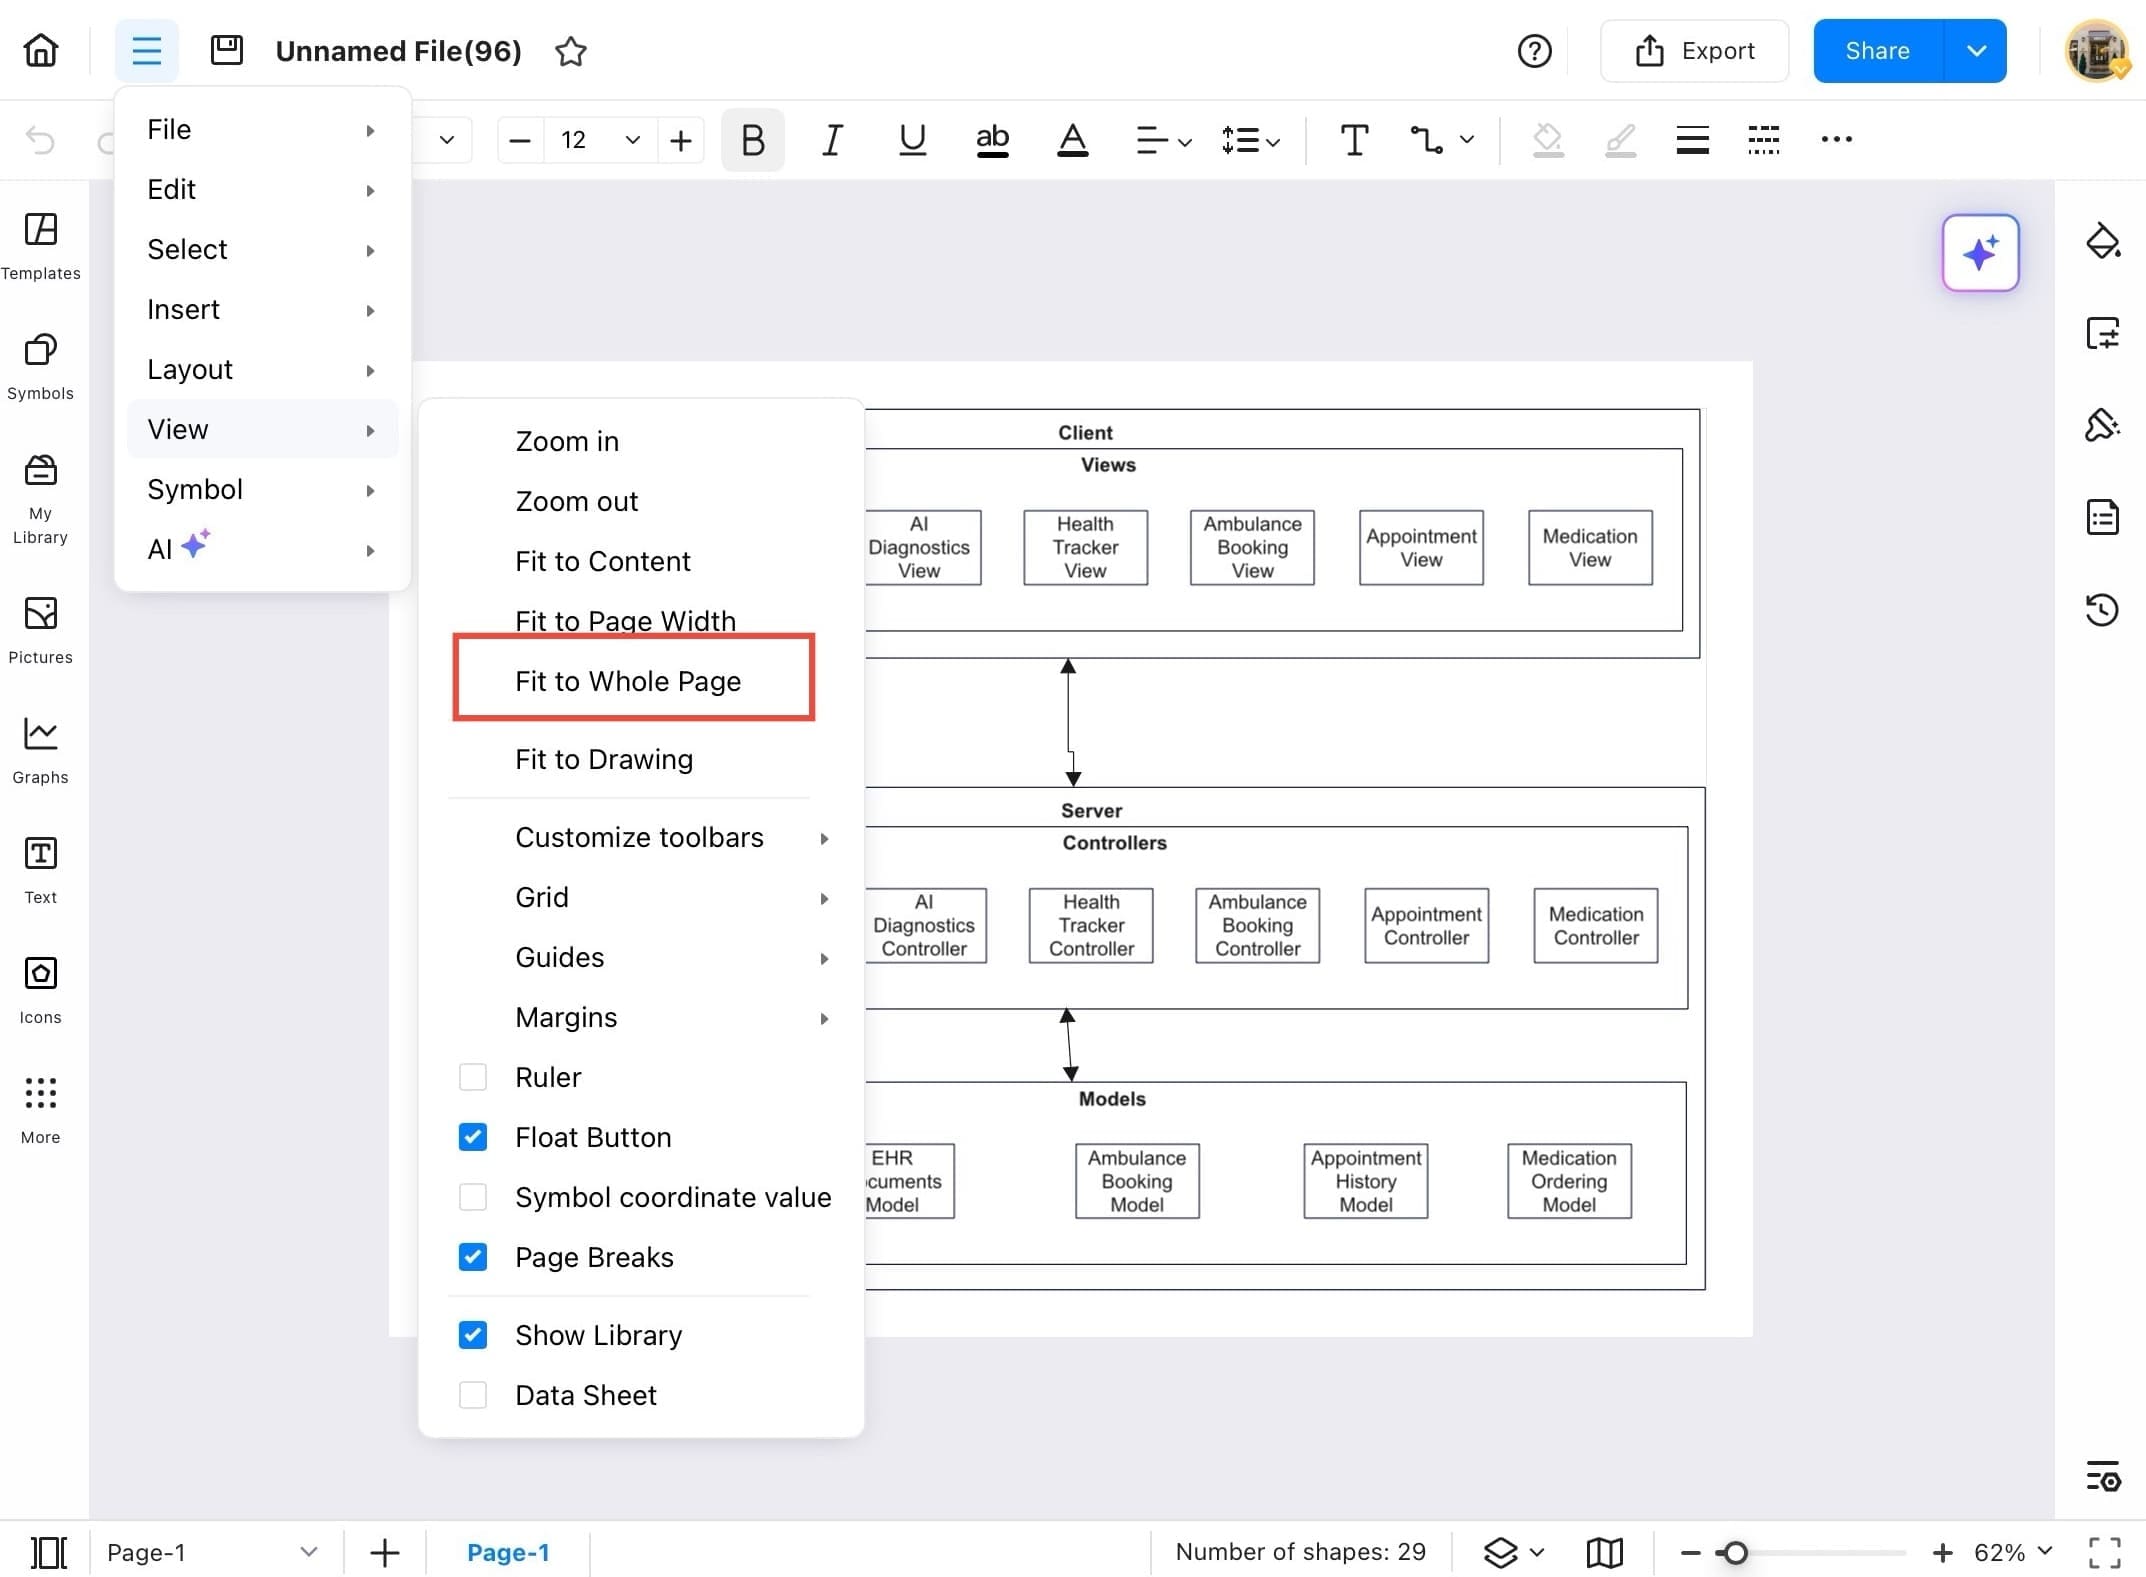
Task: Open the version history clock icon
Action: 2102,609
